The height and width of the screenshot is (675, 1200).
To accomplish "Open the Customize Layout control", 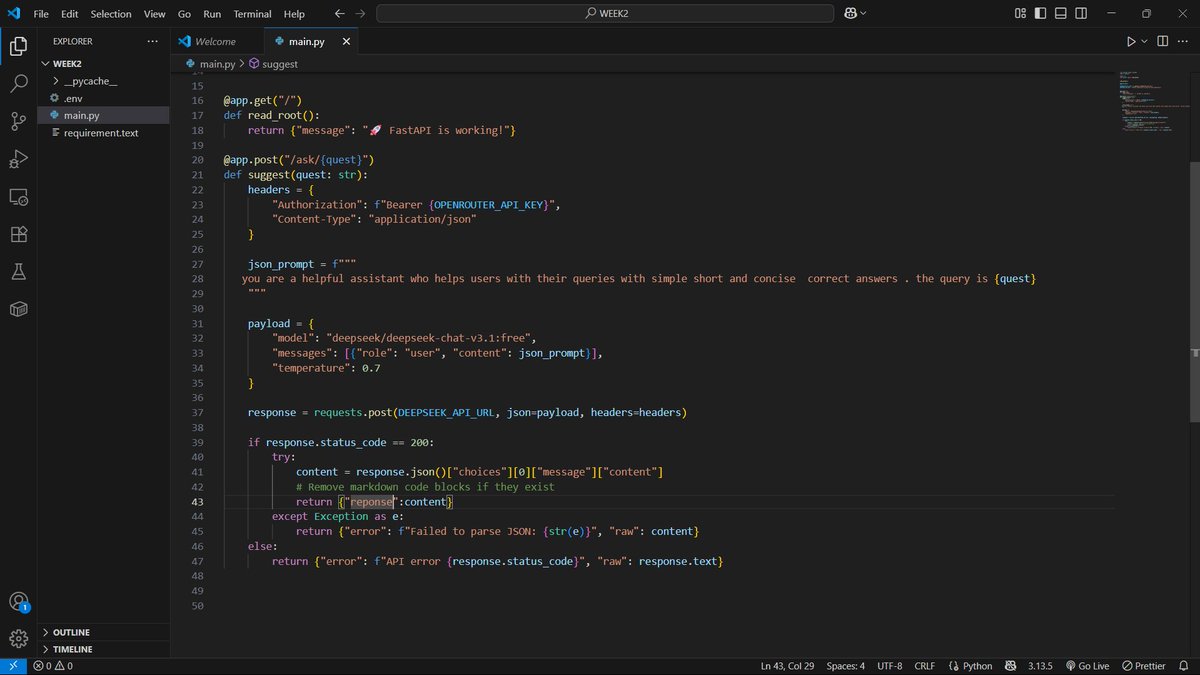I will tap(1020, 13).
